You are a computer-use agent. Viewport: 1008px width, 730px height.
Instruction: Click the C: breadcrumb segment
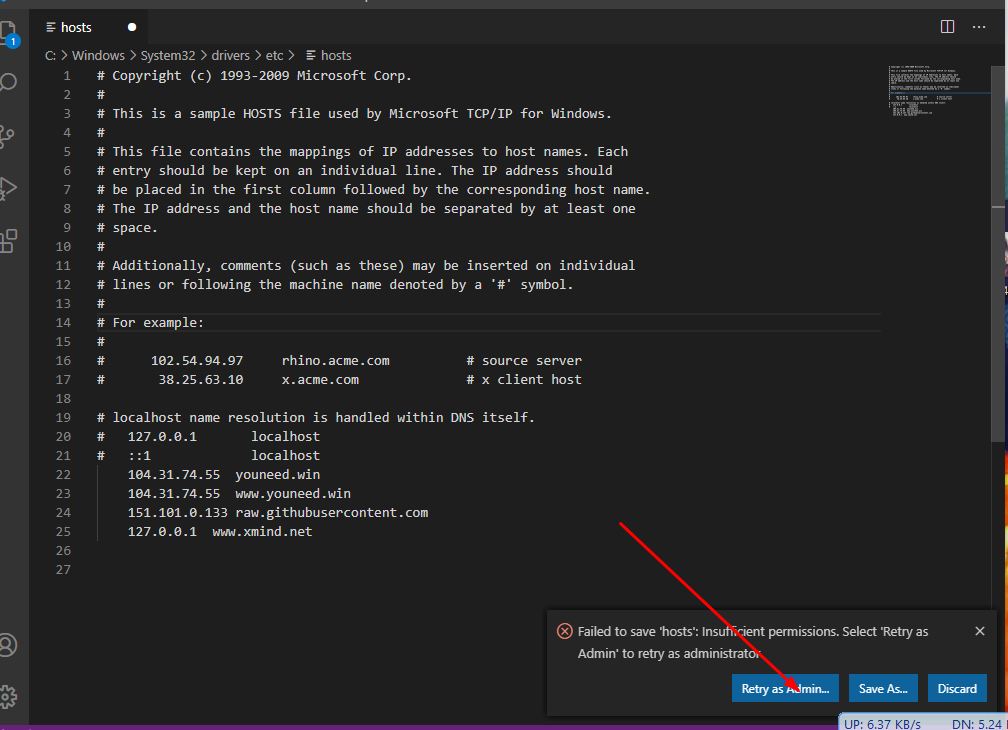(50, 55)
